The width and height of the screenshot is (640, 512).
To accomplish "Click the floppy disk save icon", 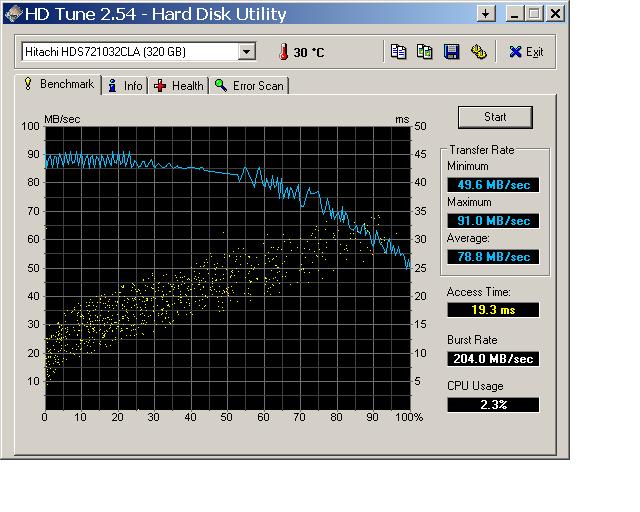I will pyautogui.click(x=452, y=52).
